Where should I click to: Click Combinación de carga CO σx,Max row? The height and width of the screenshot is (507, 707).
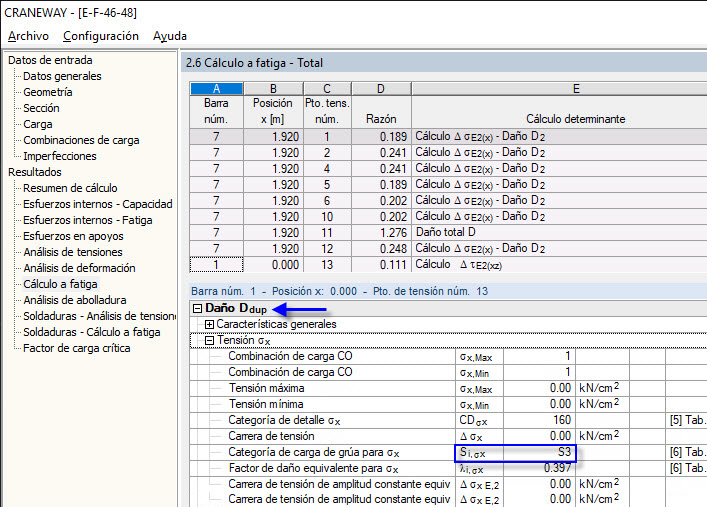click(x=449, y=356)
